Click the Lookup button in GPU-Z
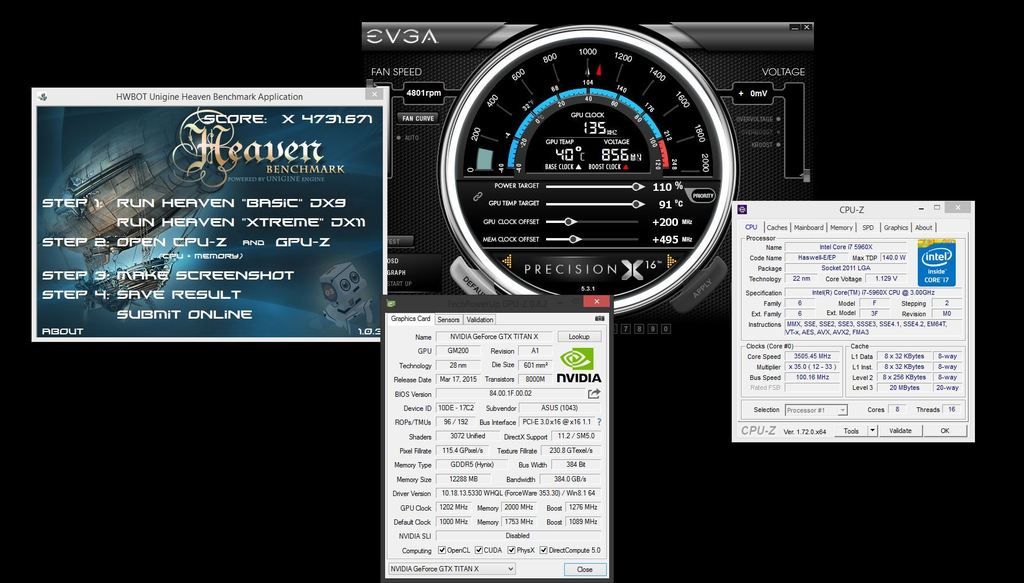The image size is (1024, 583). pos(579,337)
